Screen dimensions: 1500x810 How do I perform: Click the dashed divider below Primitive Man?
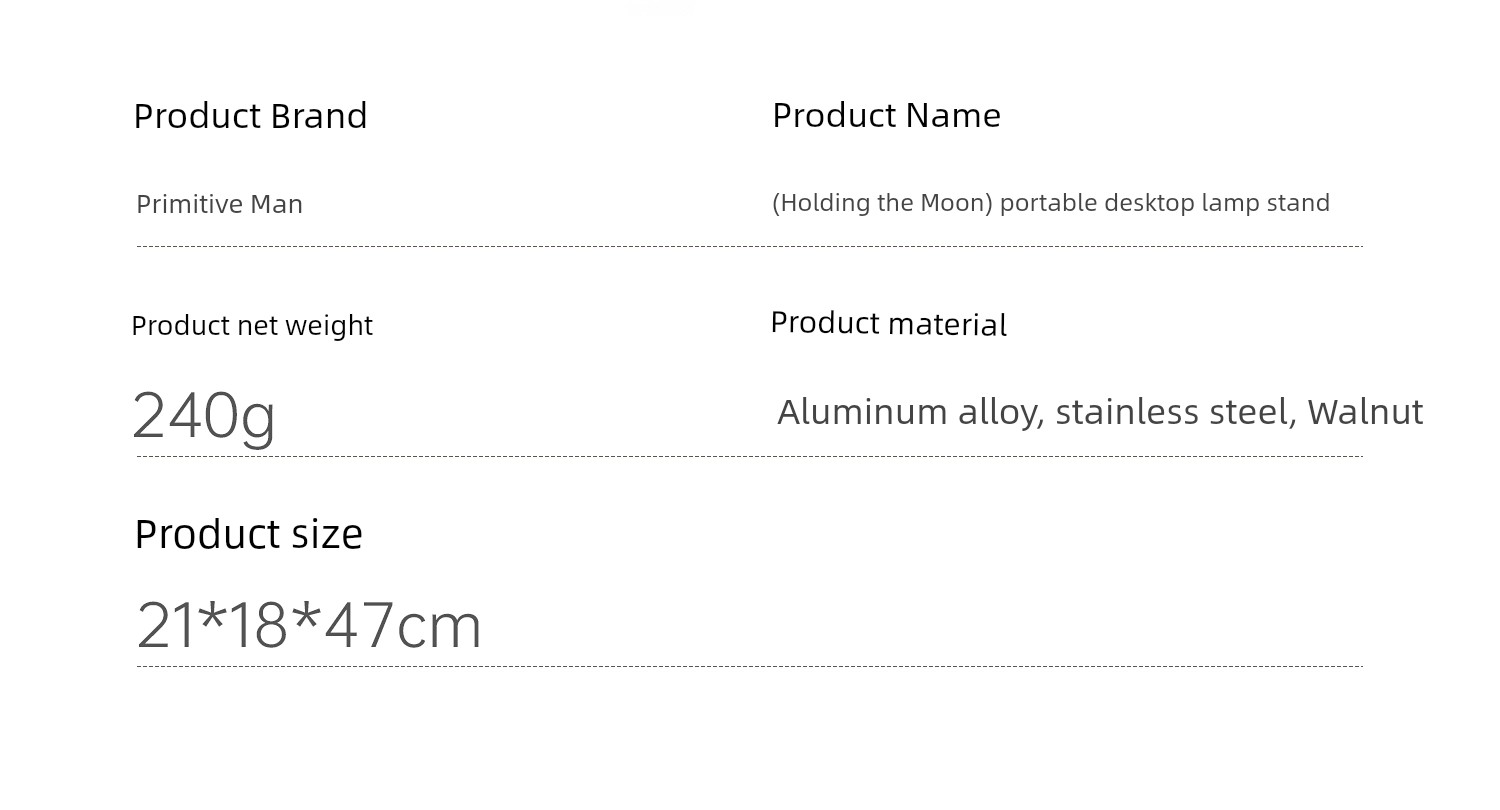click(750, 246)
